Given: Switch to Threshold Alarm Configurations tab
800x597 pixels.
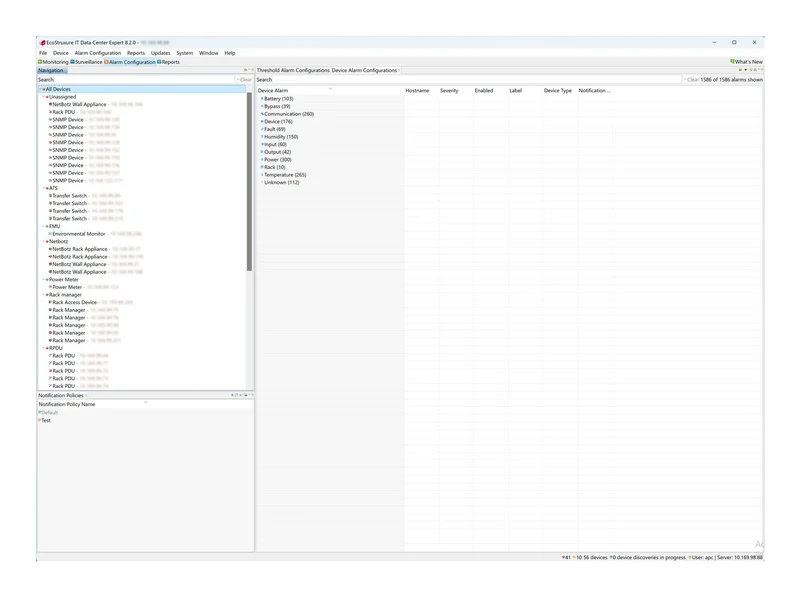Looking at the screenshot, I should tap(293, 70).
